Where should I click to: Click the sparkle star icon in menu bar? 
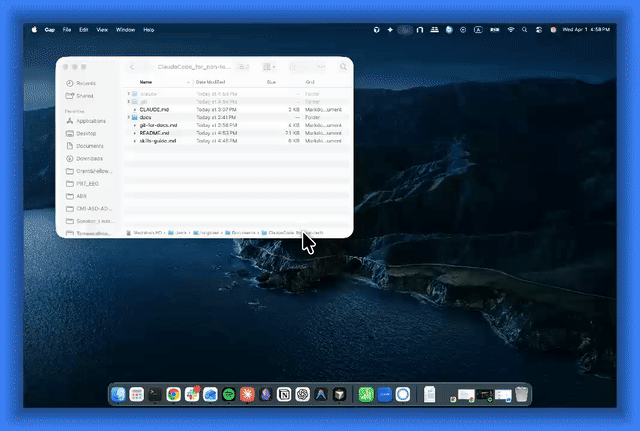(390, 30)
